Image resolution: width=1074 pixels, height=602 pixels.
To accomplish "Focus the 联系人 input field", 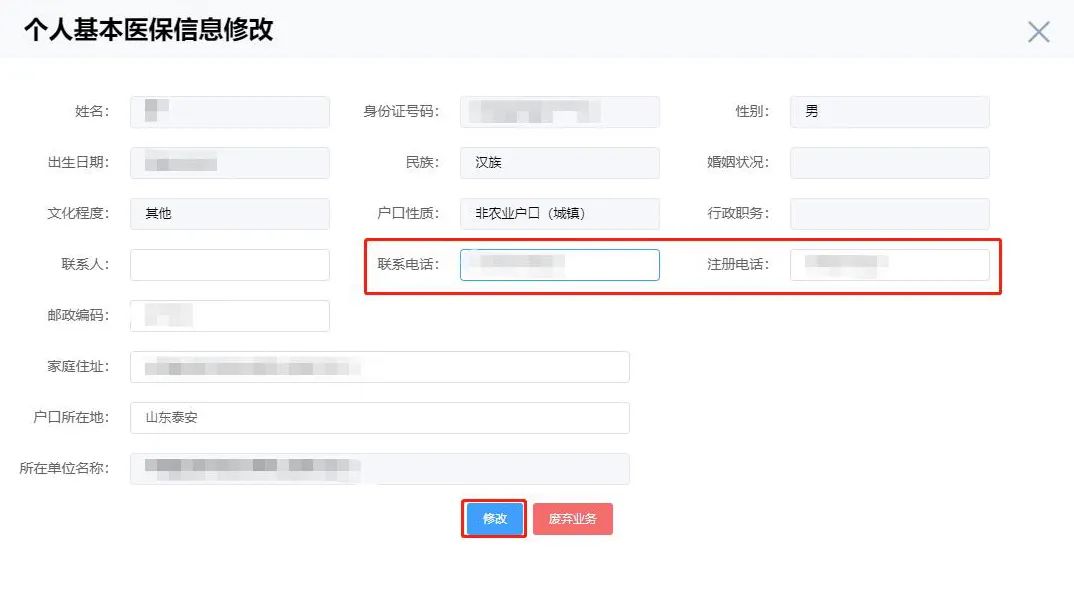I will point(230,265).
